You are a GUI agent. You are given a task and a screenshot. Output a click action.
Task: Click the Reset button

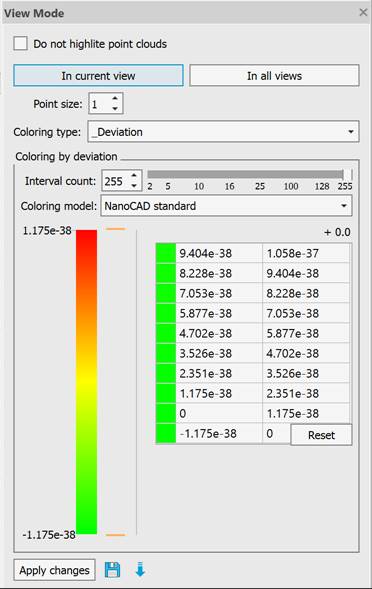tap(321, 435)
